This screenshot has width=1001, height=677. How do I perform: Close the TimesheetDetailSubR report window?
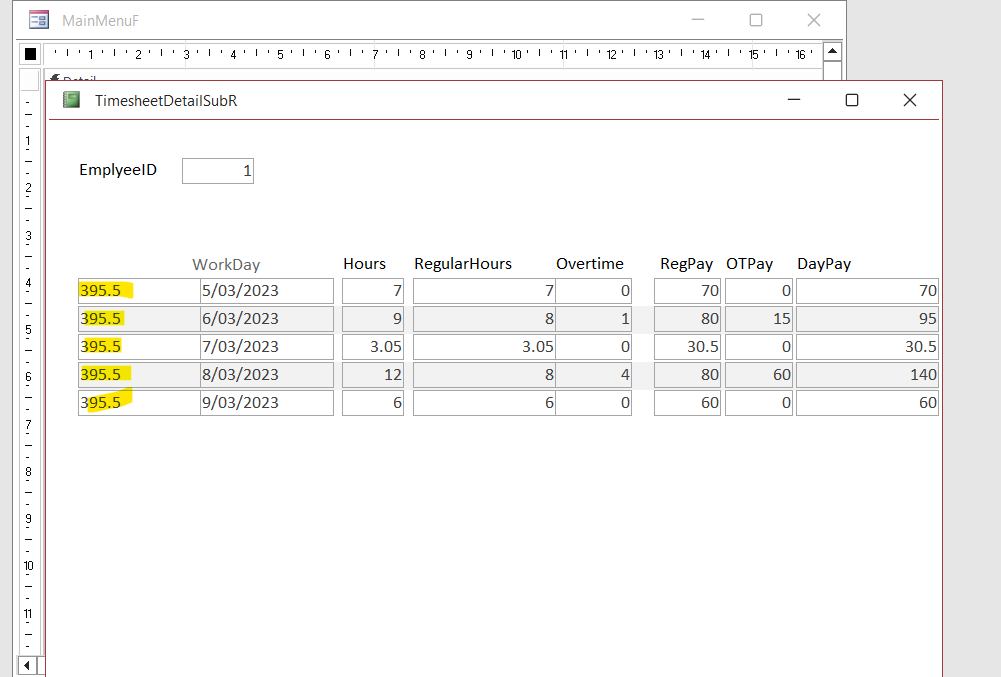909,100
